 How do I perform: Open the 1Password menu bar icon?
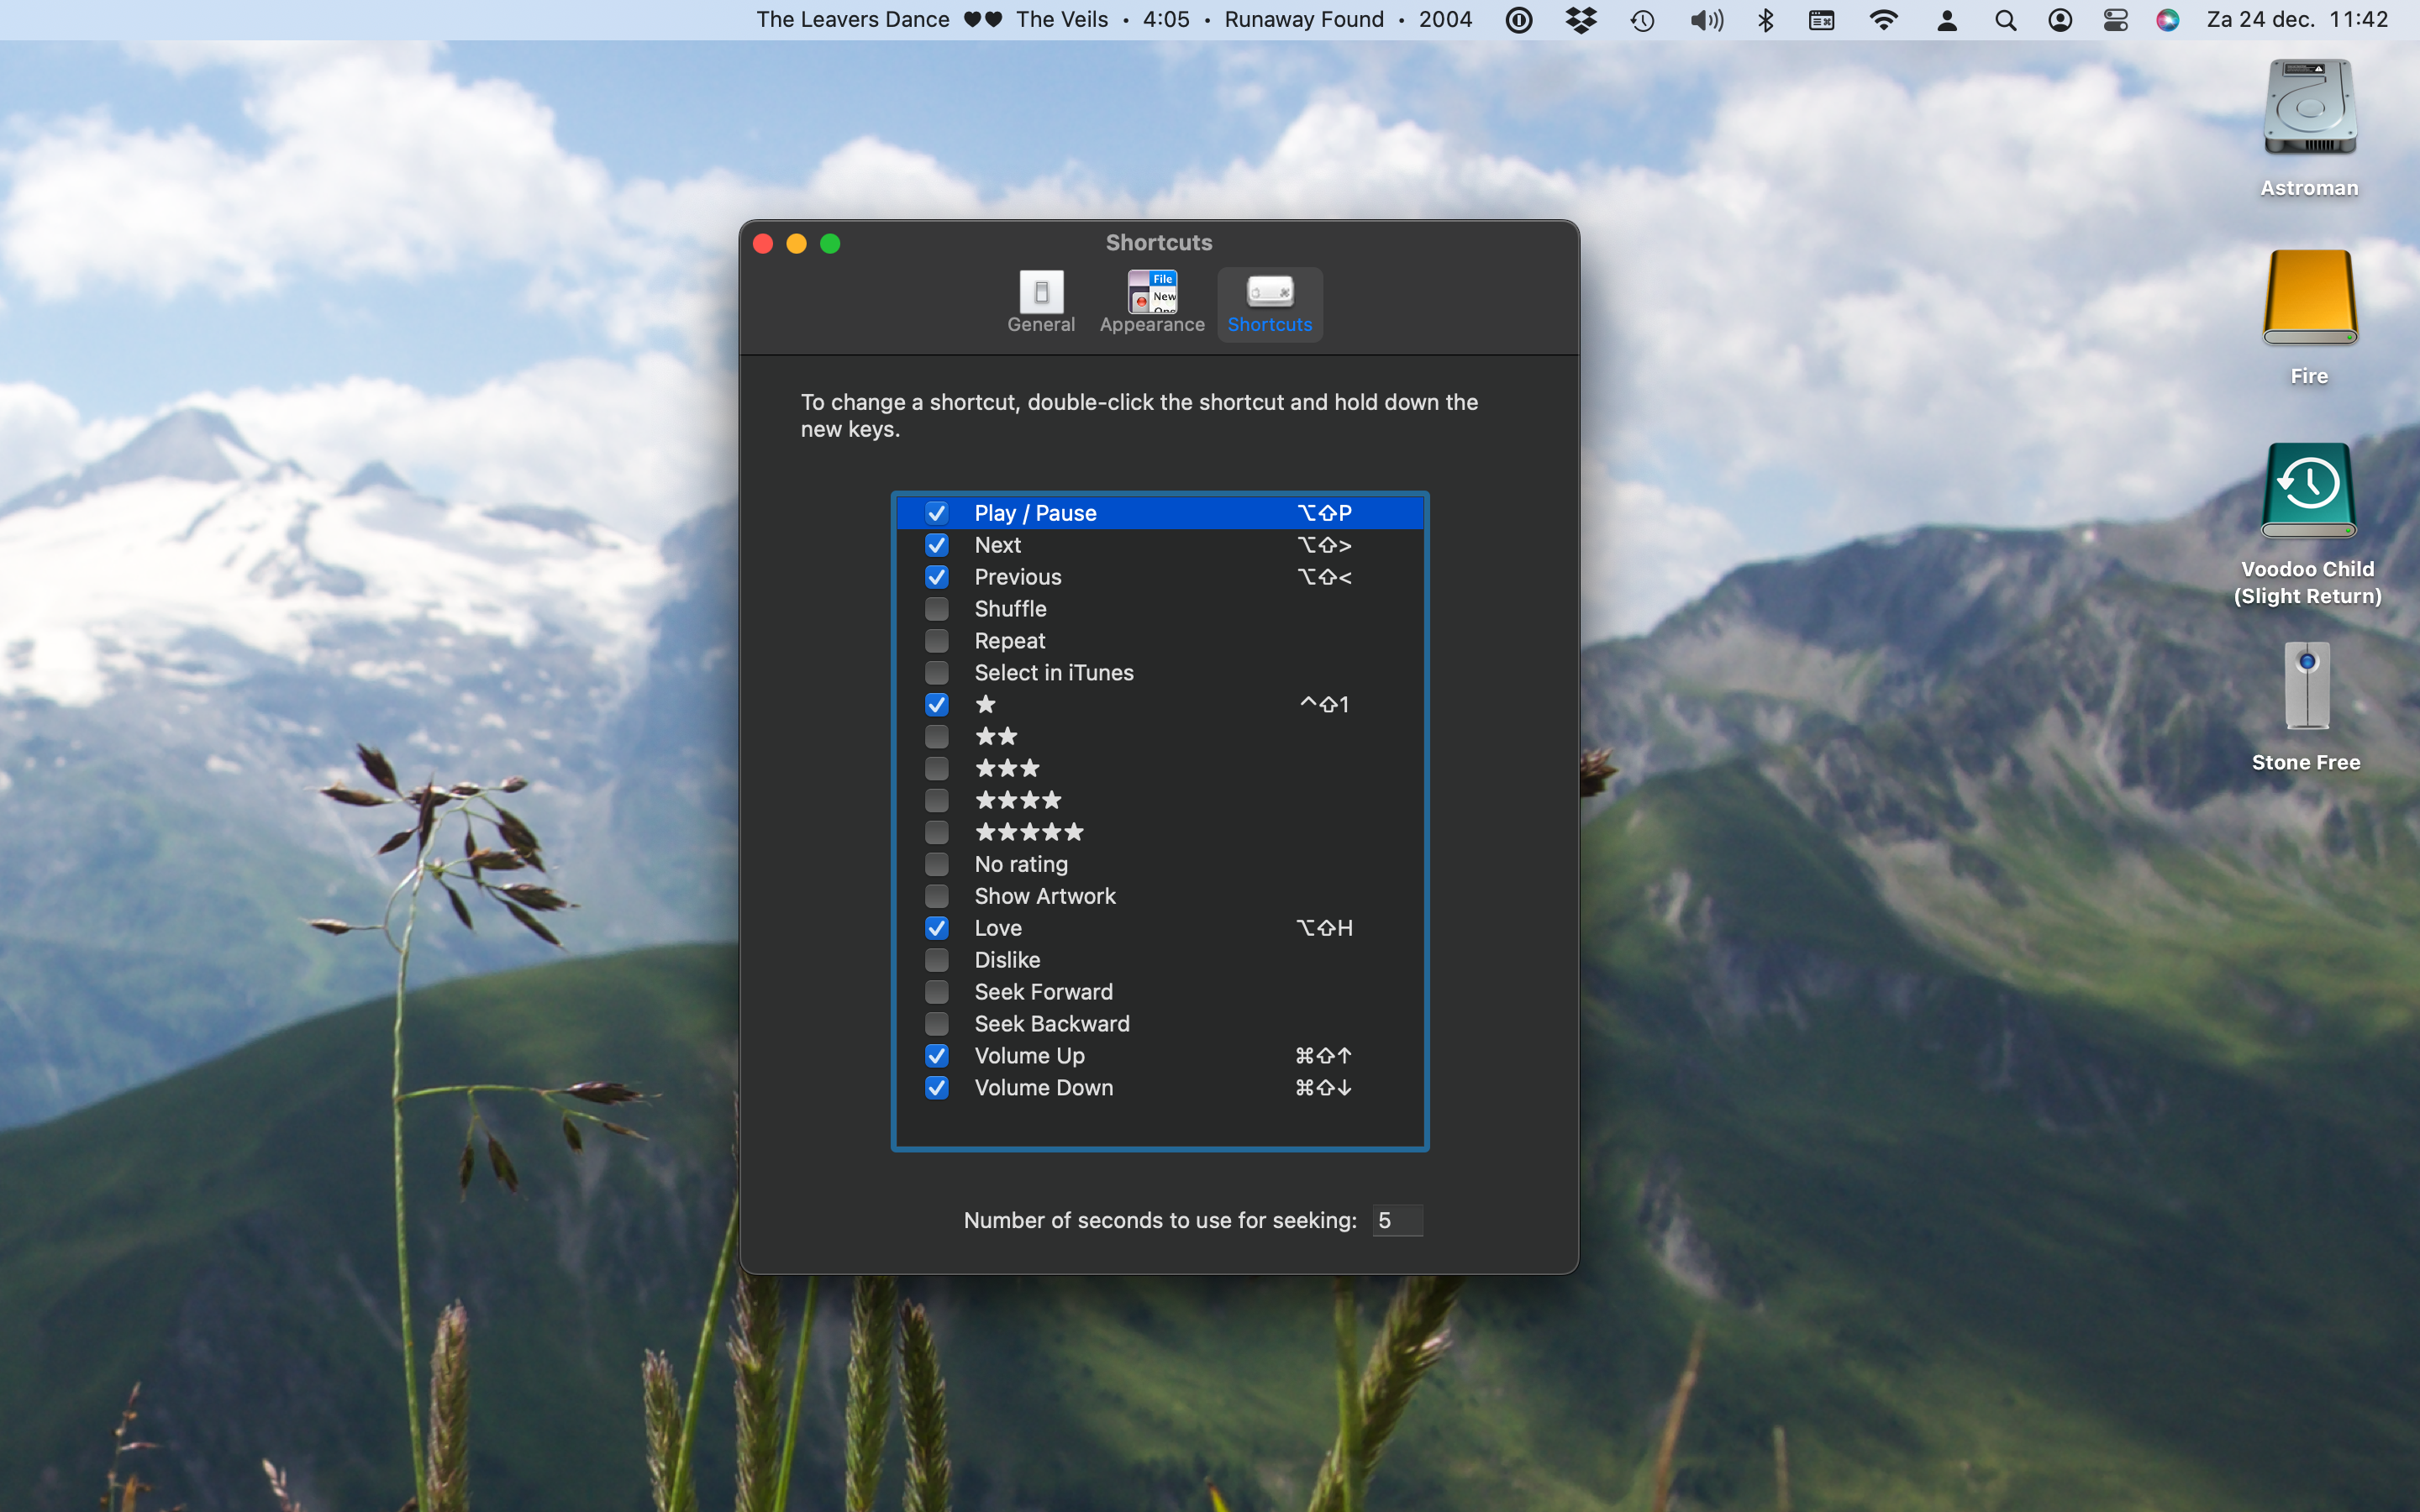coord(1519,20)
